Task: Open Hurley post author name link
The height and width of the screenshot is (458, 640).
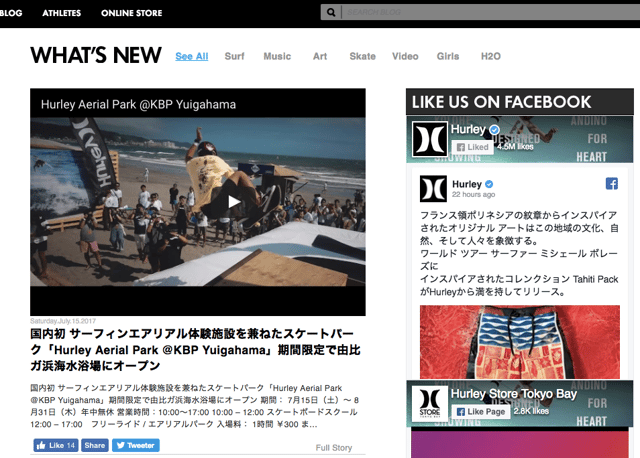Action: tap(467, 184)
